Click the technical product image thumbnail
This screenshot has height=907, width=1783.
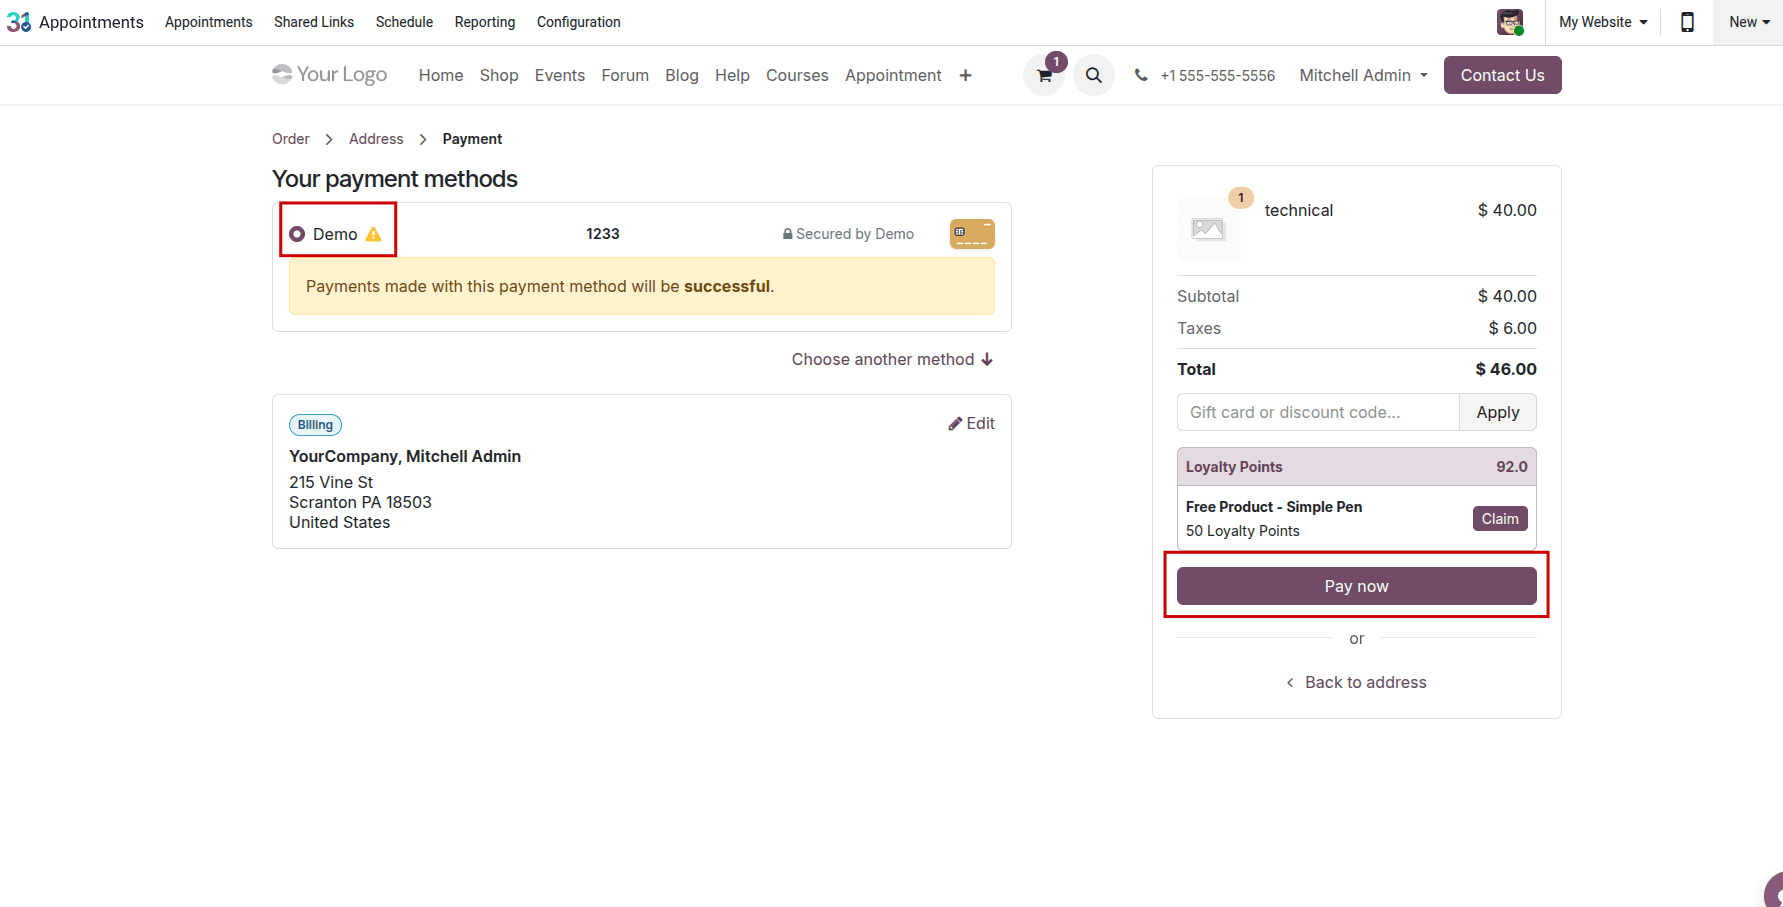click(1208, 230)
